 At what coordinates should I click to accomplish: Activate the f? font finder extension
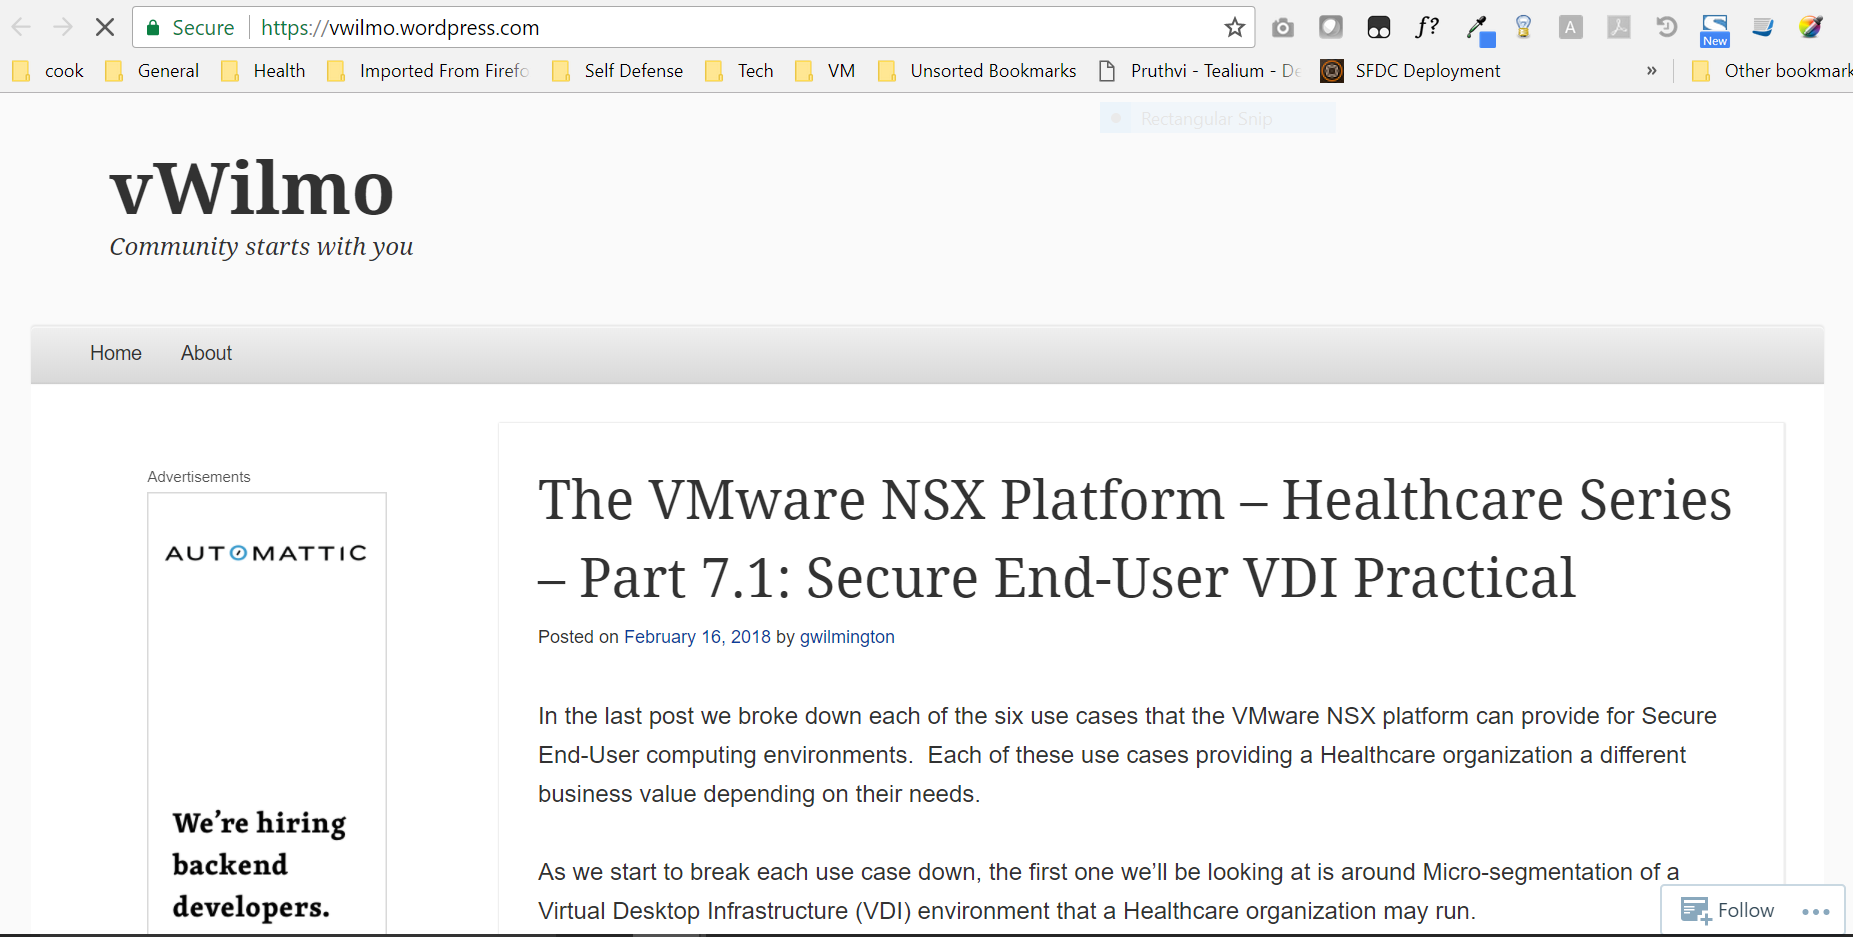1427,27
